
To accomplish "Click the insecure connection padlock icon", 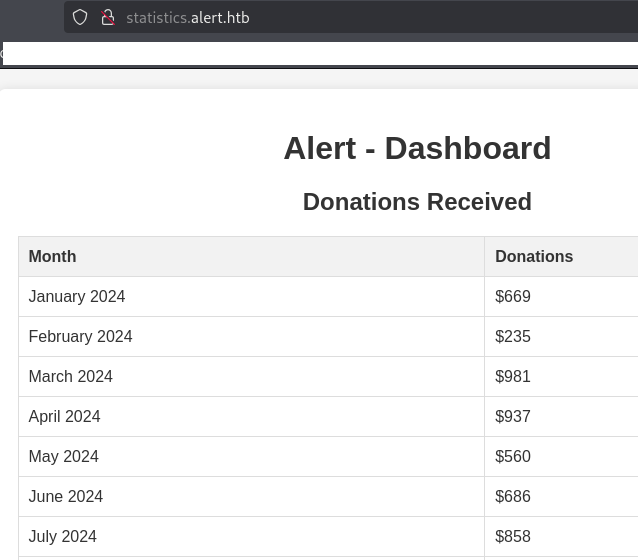I will click(108, 17).
